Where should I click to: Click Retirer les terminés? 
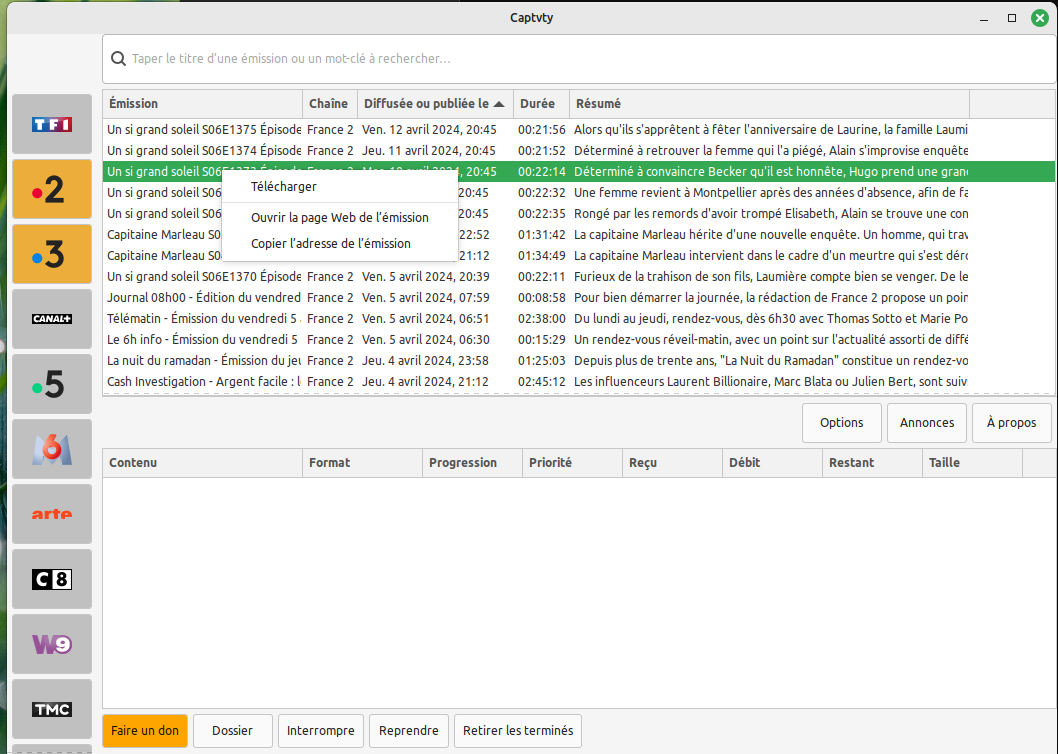pos(517,730)
